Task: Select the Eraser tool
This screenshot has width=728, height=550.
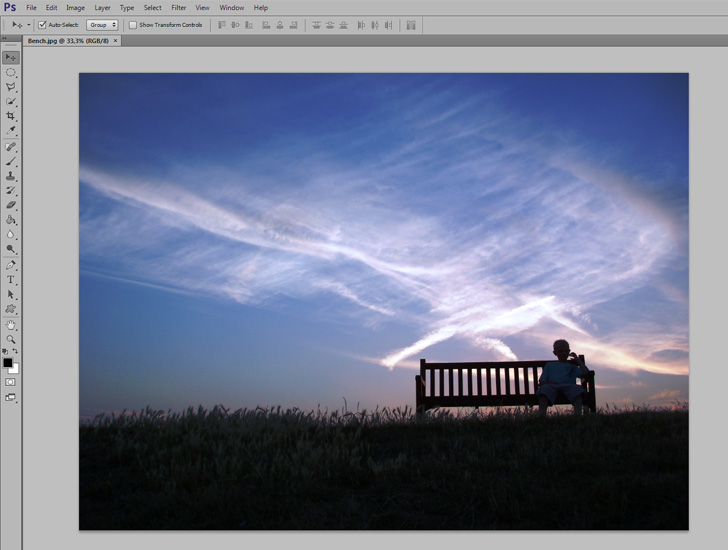Action: point(11,205)
